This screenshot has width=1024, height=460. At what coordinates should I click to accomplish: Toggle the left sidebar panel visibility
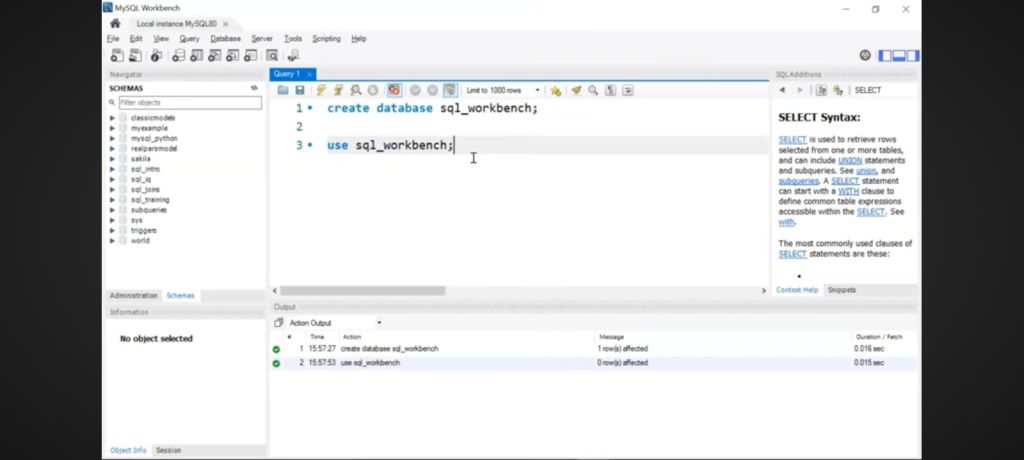886,55
